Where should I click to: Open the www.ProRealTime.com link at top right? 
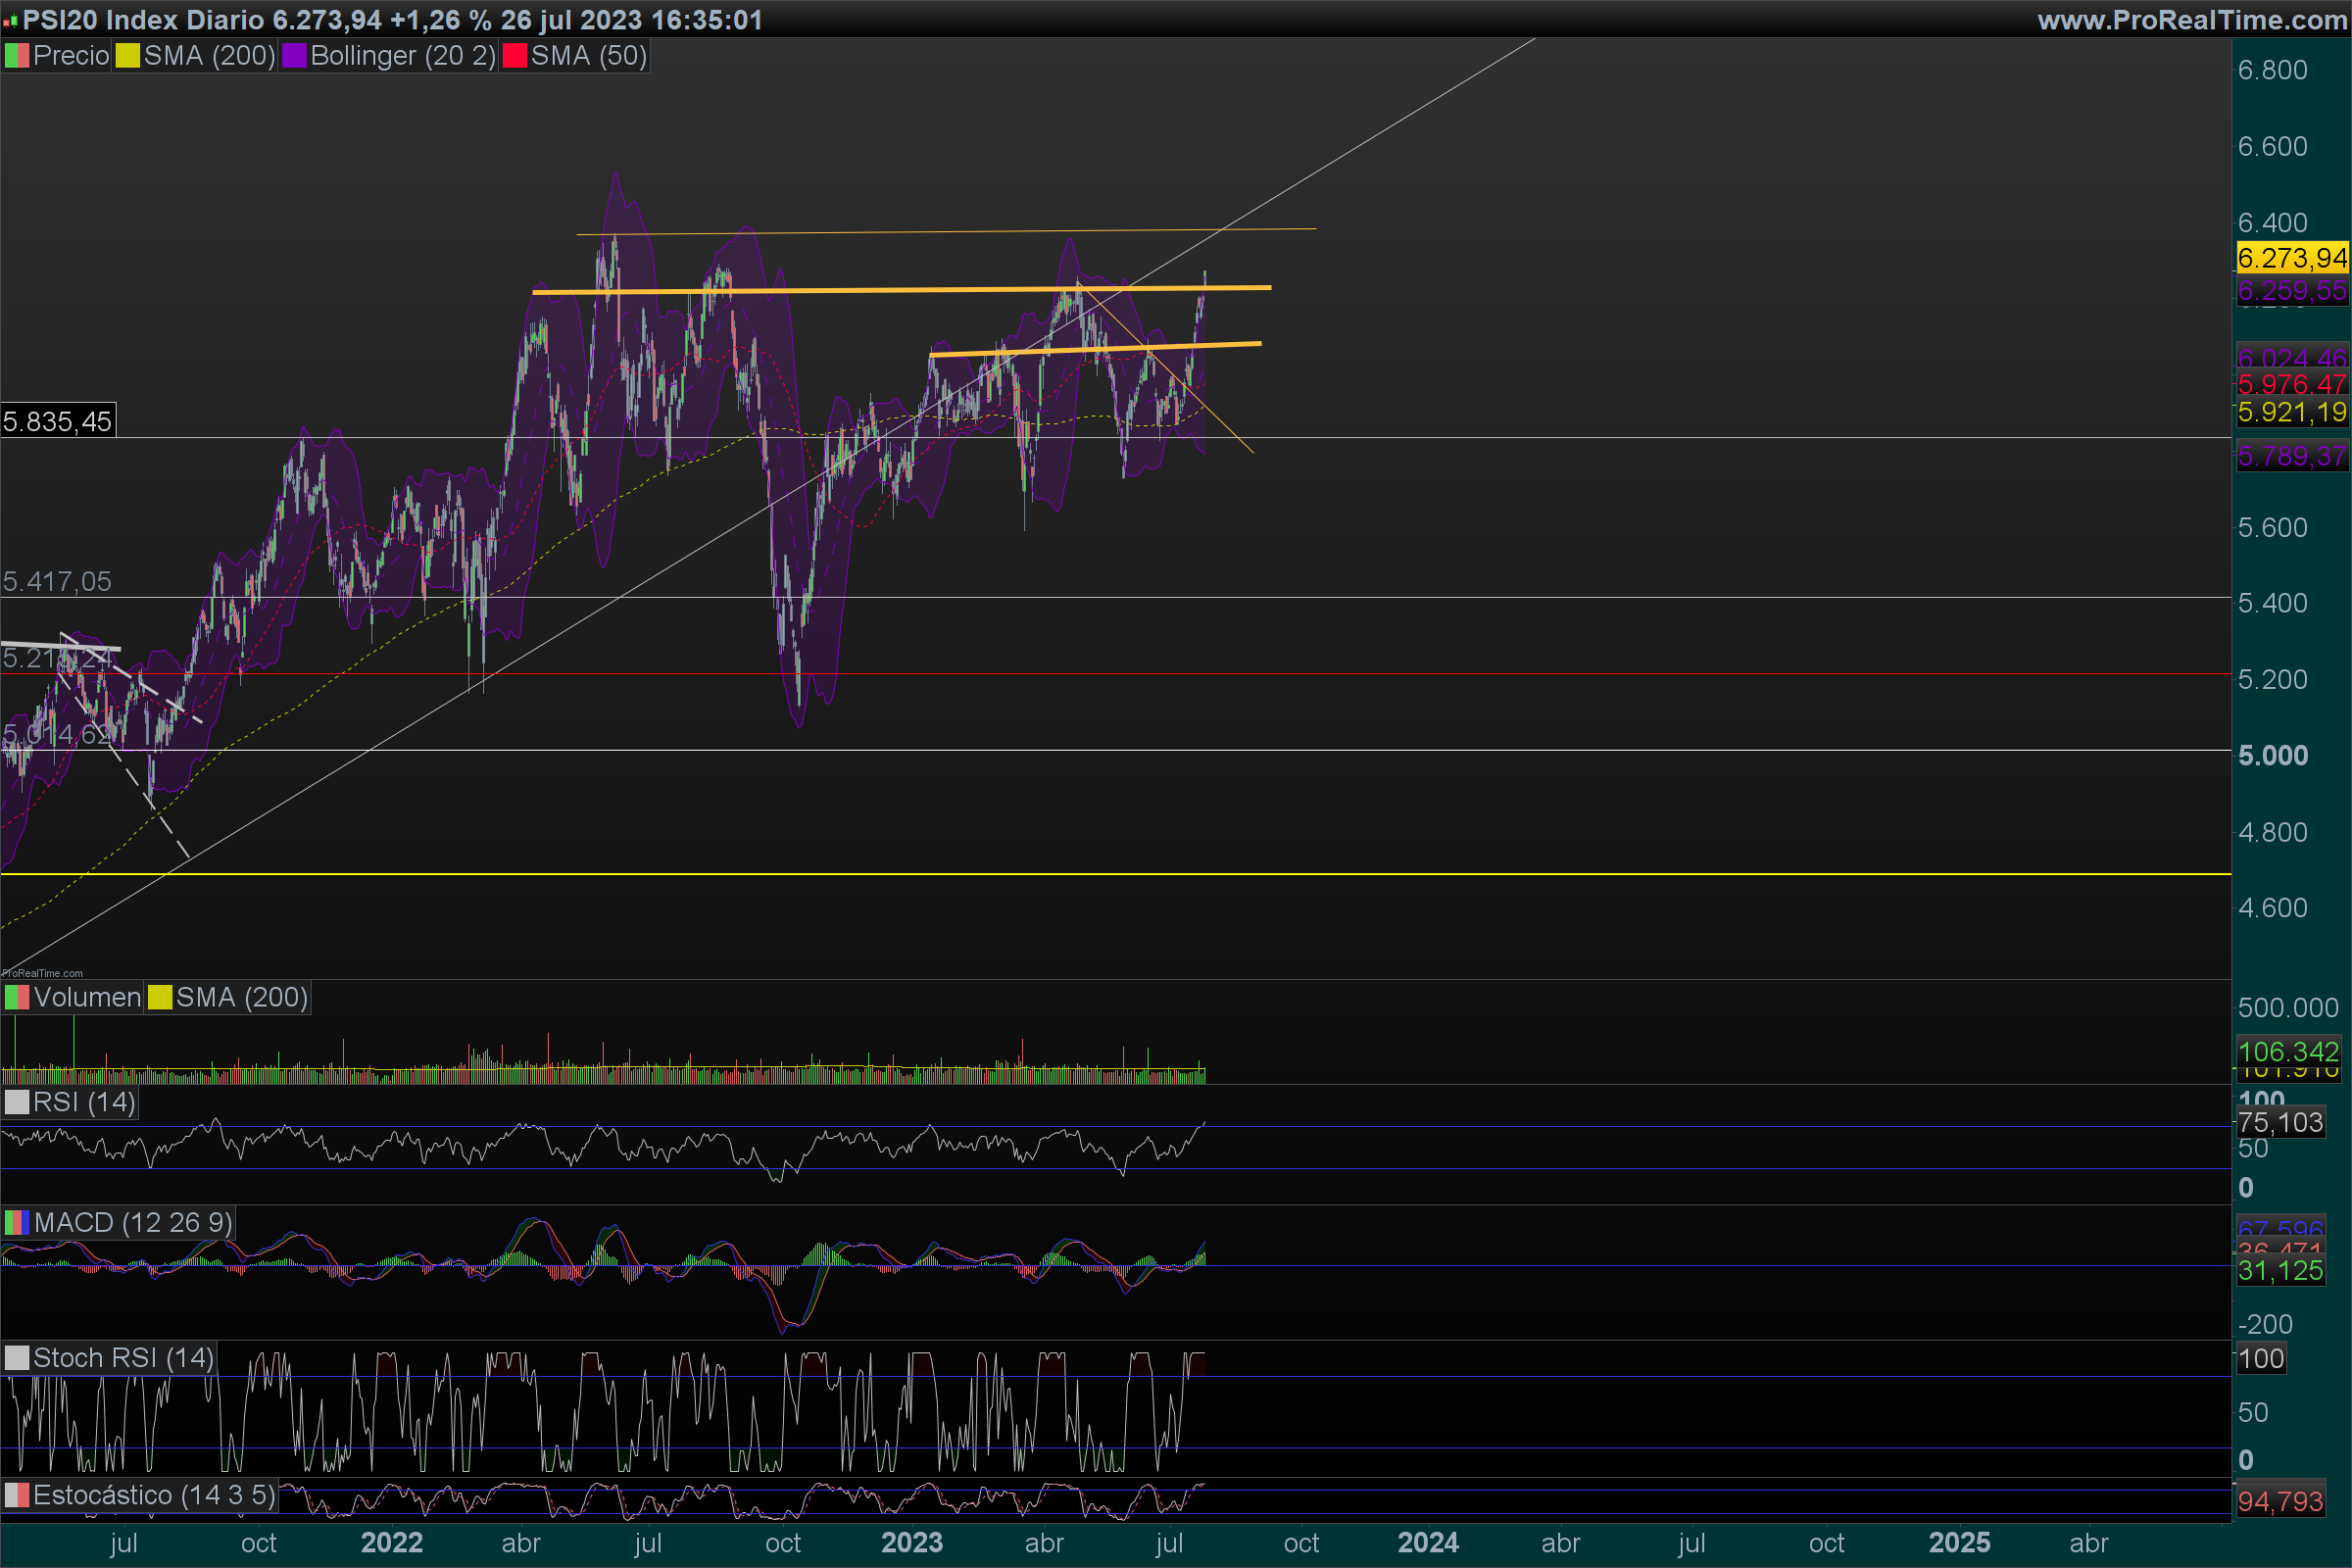2191,20
